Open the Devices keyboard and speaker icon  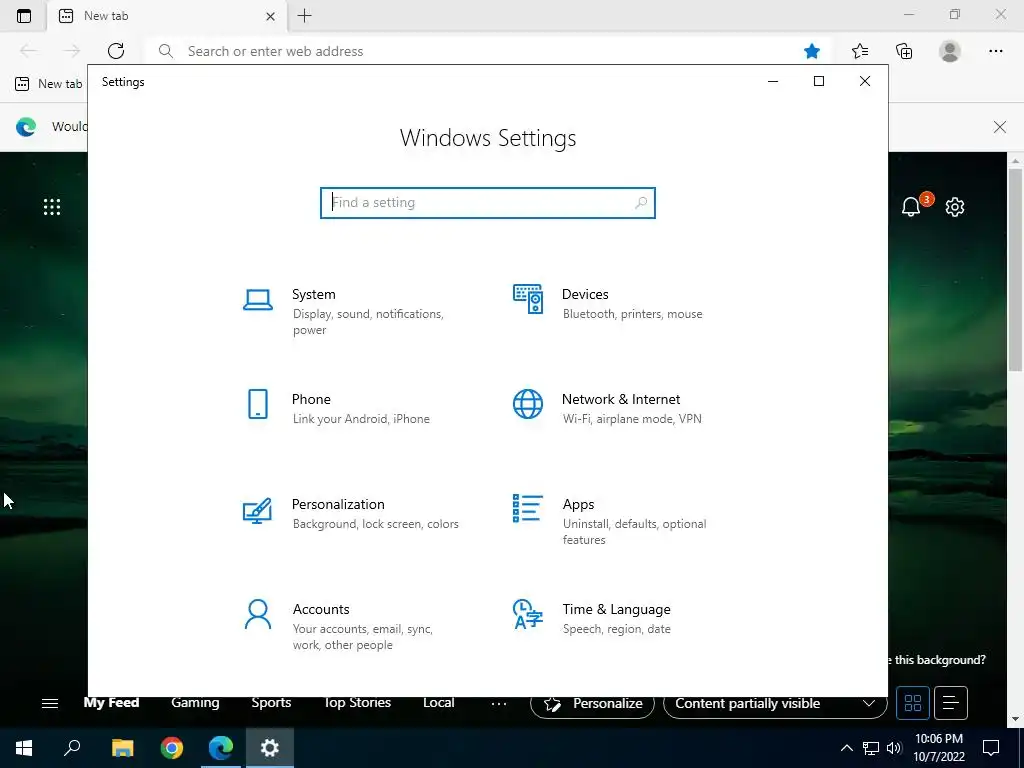click(528, 299)
